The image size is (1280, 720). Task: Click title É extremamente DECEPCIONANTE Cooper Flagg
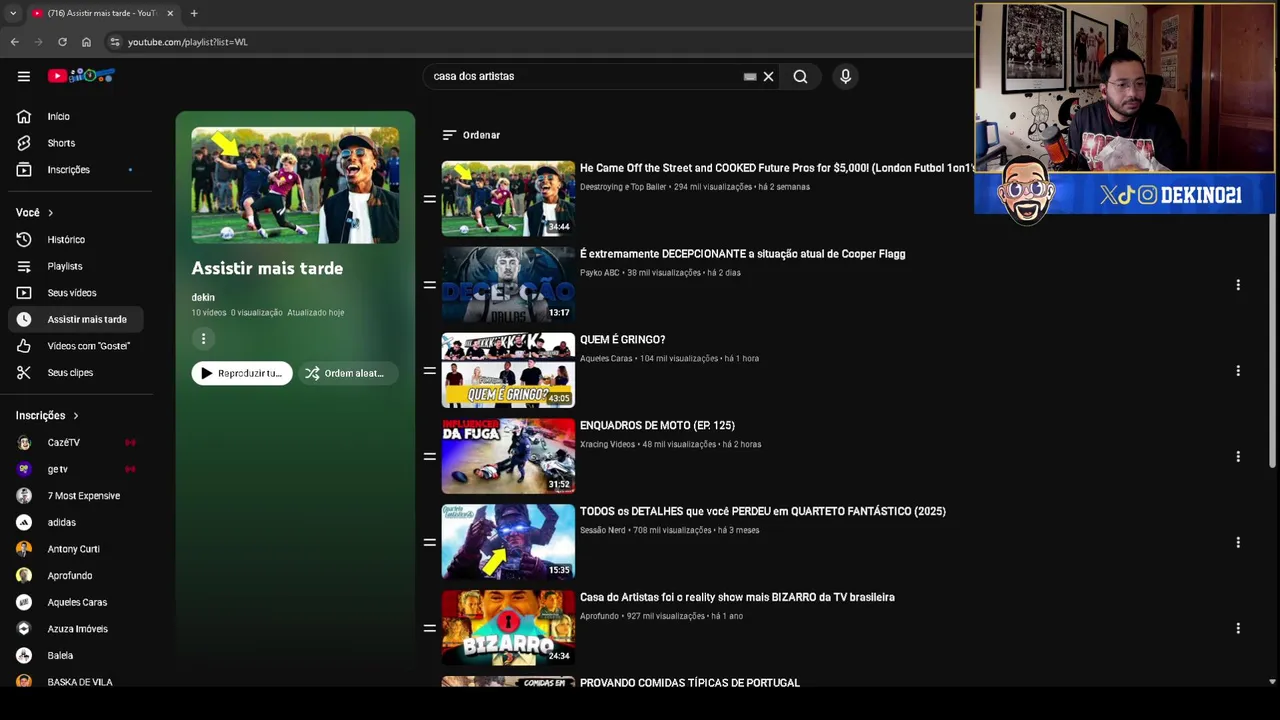(742, 254)
